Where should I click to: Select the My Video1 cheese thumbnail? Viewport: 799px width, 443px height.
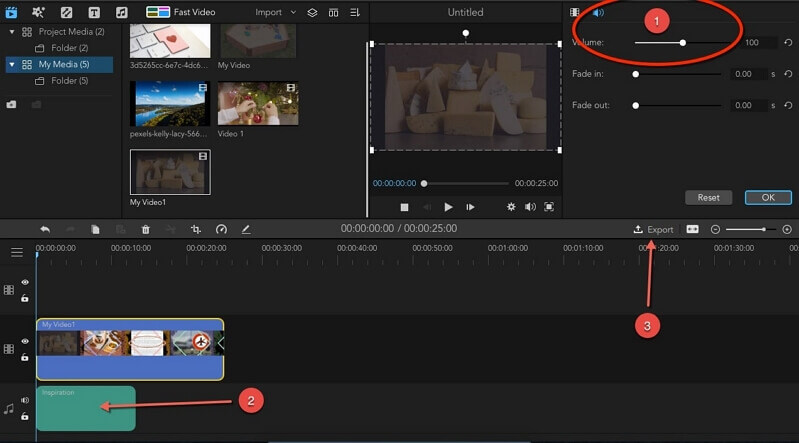tap(170, 172)
